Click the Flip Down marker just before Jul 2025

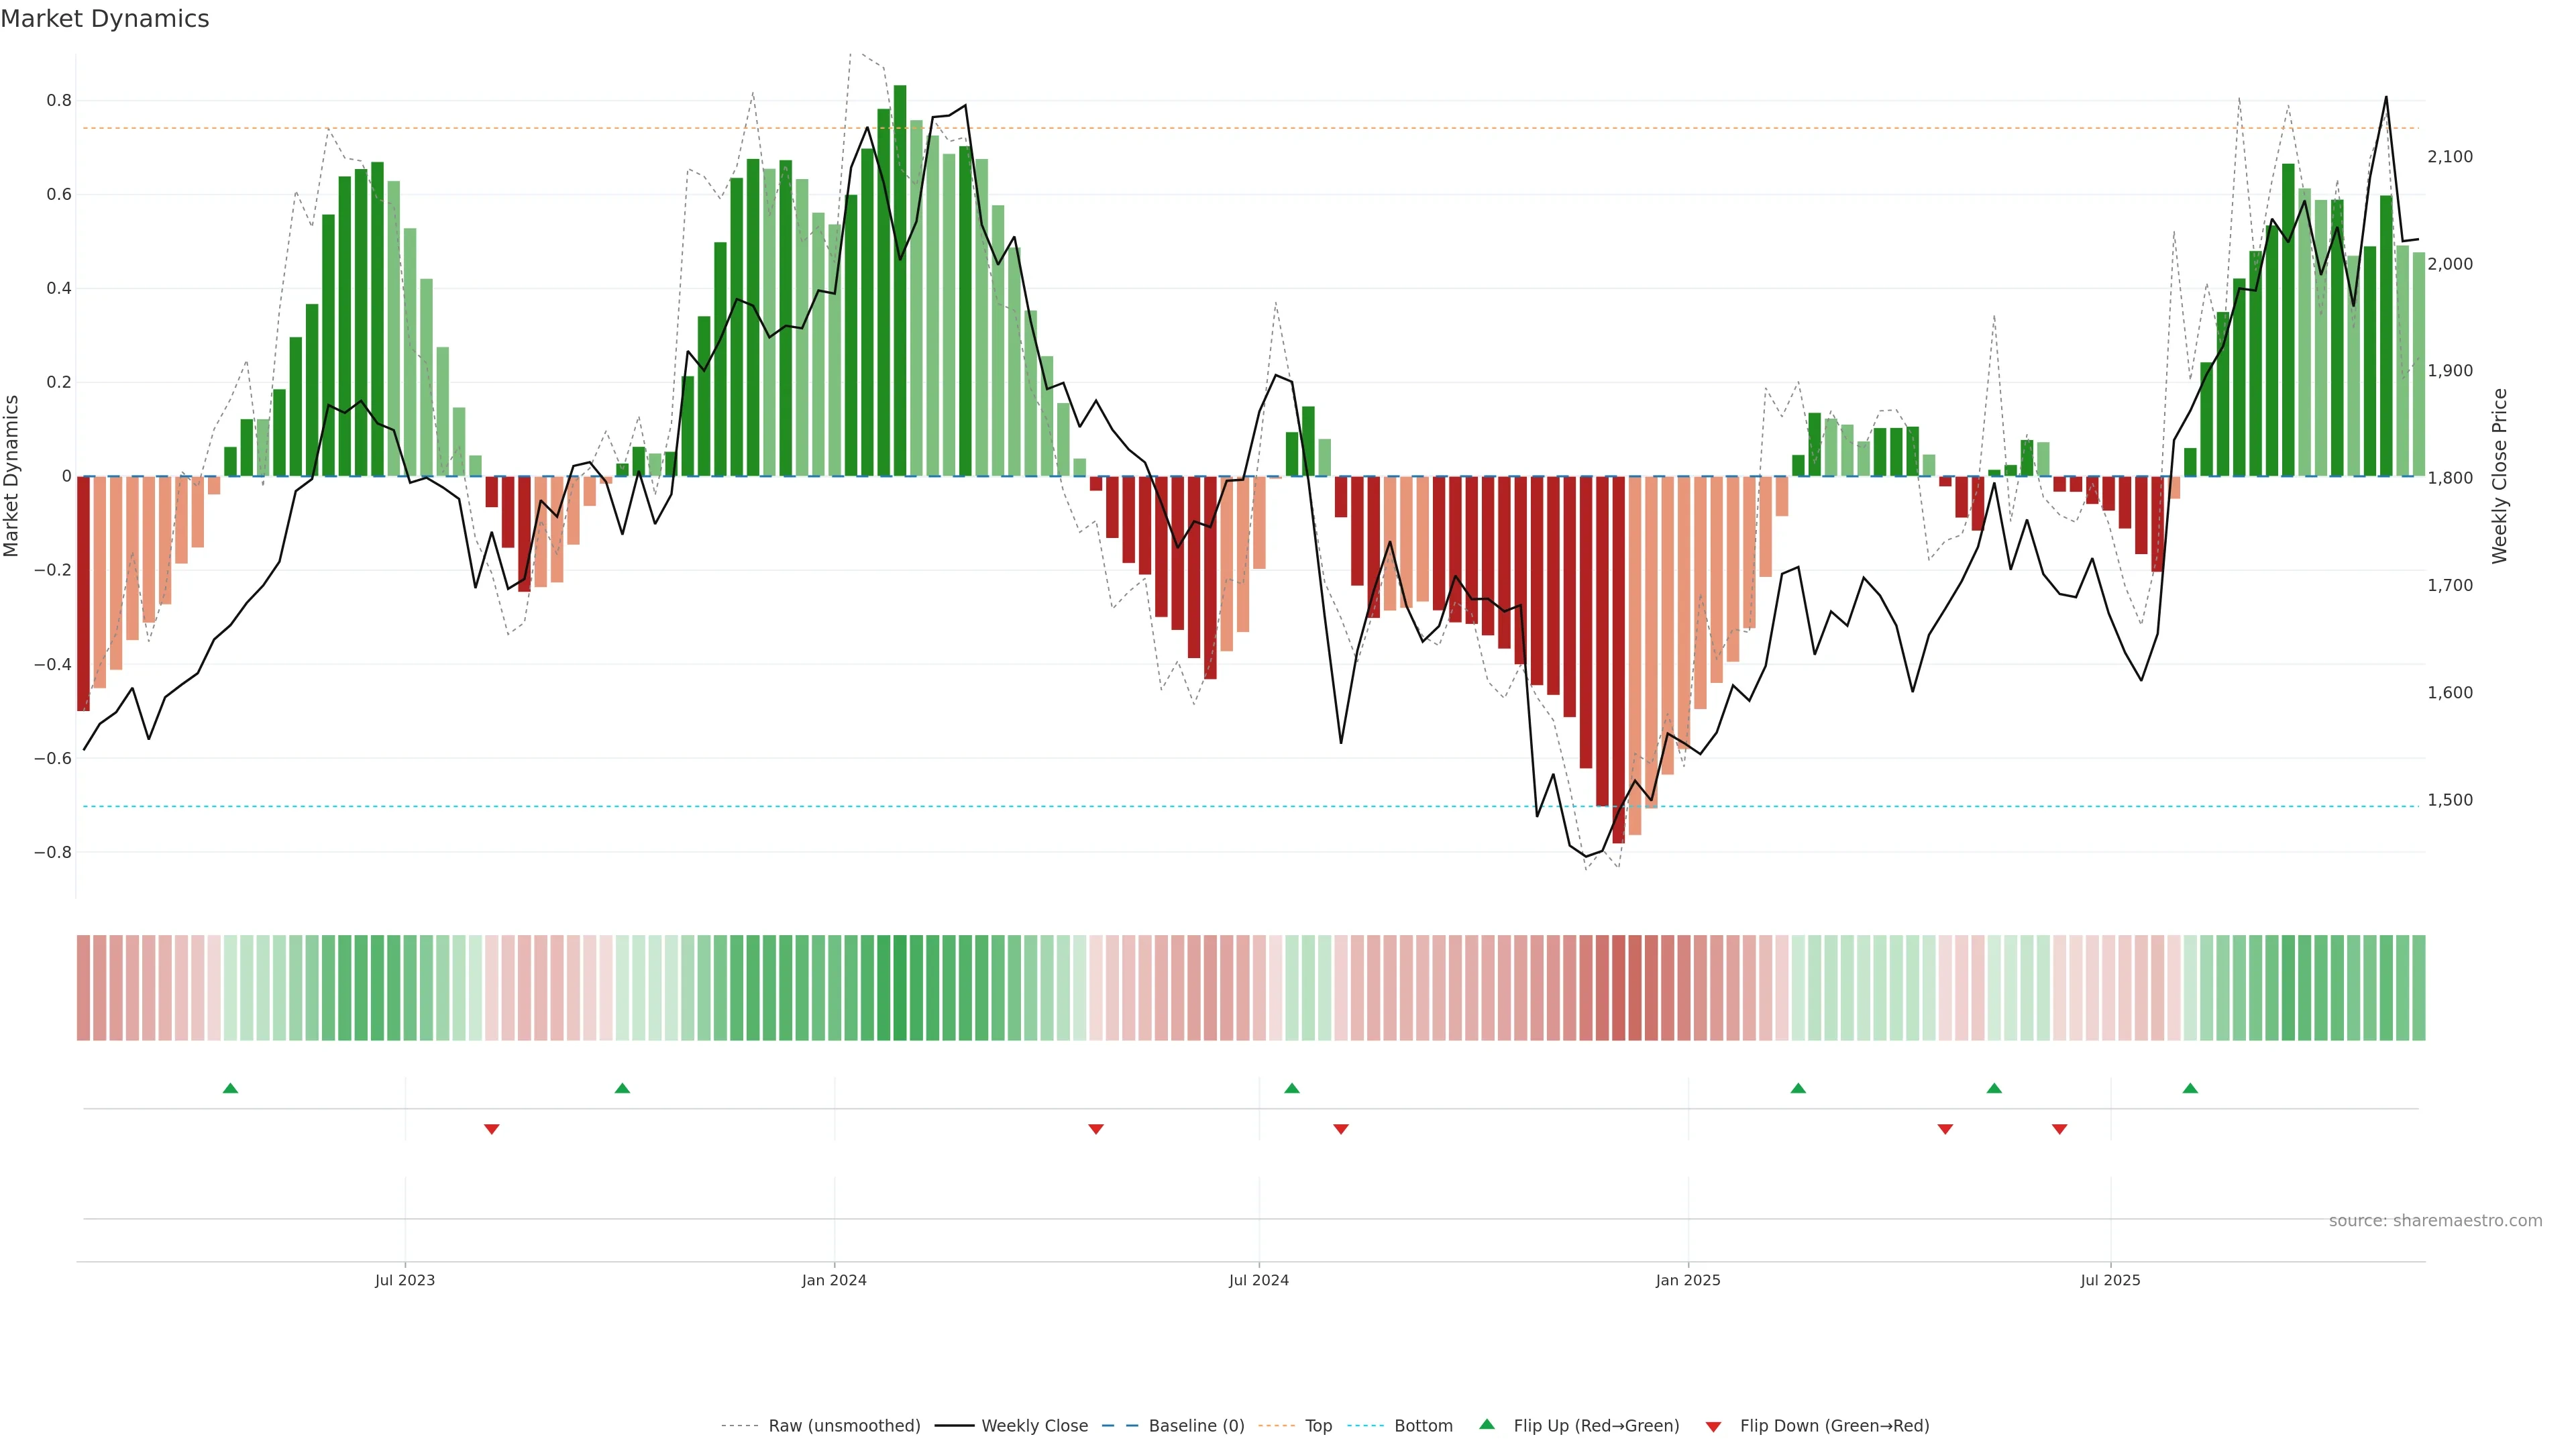2059,1129
